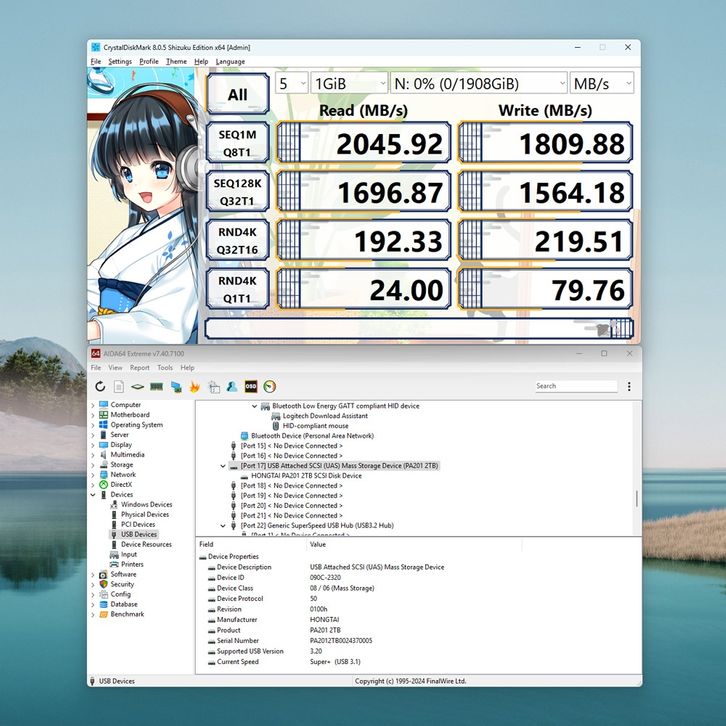Screen dimensions: 726x726
Task: Click the Refresh icon in AIDA64 toolbar
Action: click(x=100, y=386)
